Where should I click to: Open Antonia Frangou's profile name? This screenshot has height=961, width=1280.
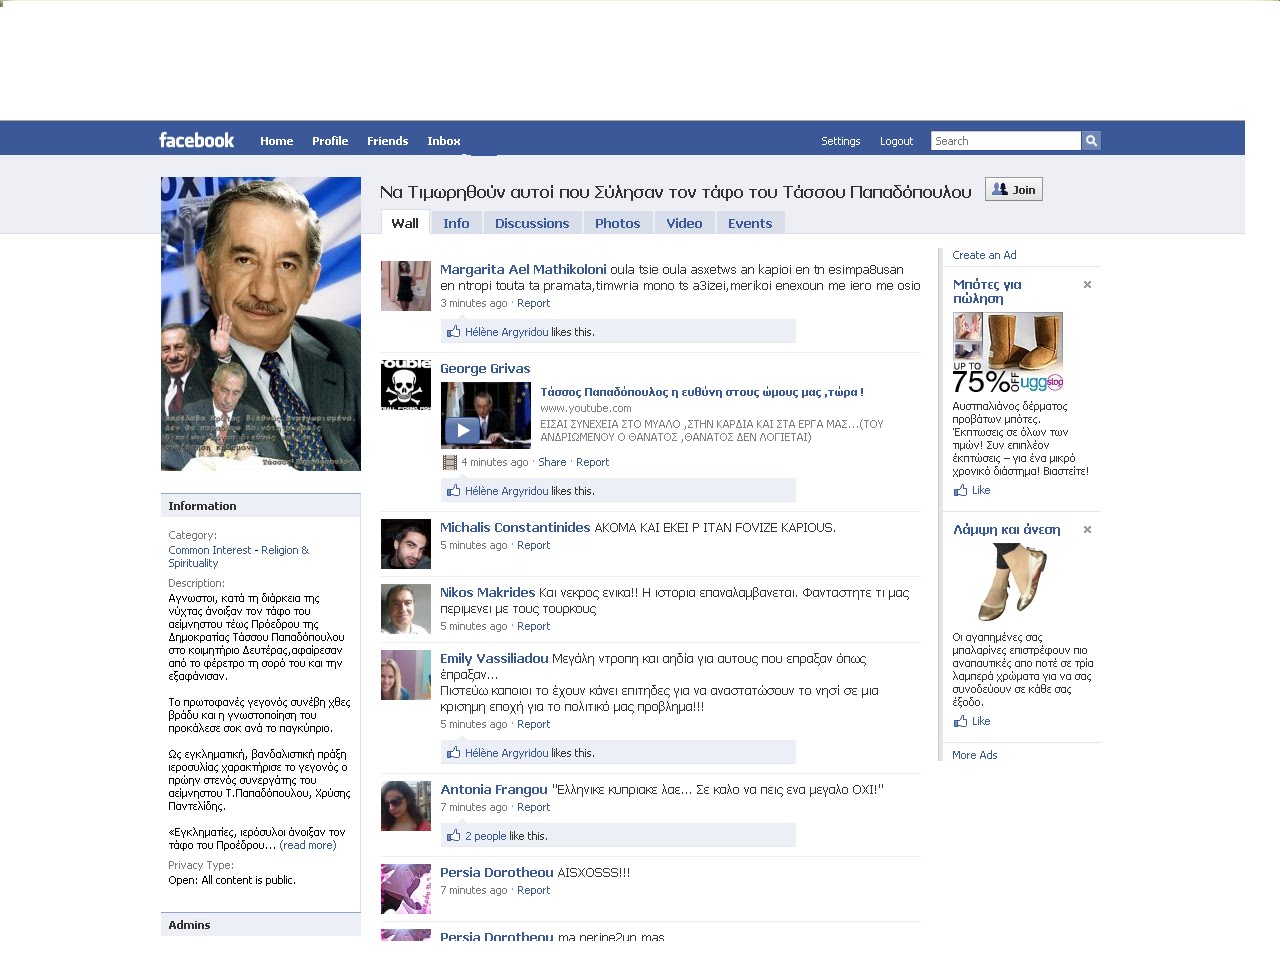(x=494, y=790)
